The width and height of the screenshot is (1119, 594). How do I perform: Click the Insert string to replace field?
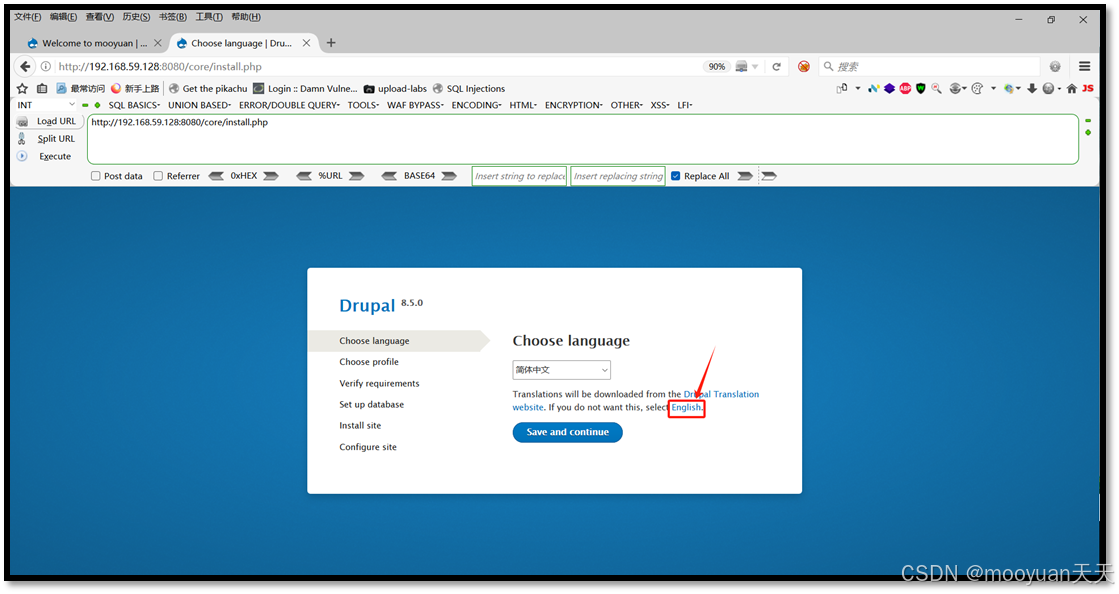[x=520, y=176]
